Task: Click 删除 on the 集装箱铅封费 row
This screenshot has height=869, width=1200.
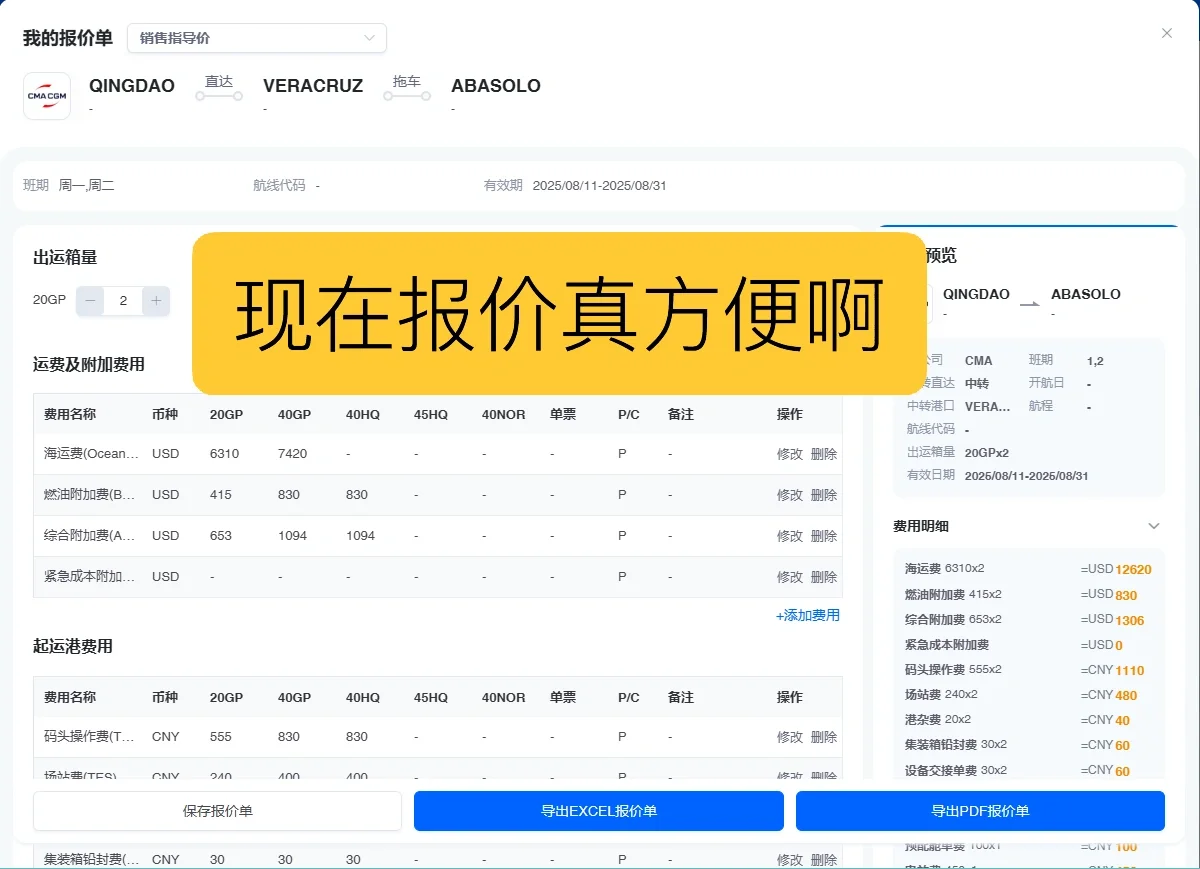Action: coord(822,858)
